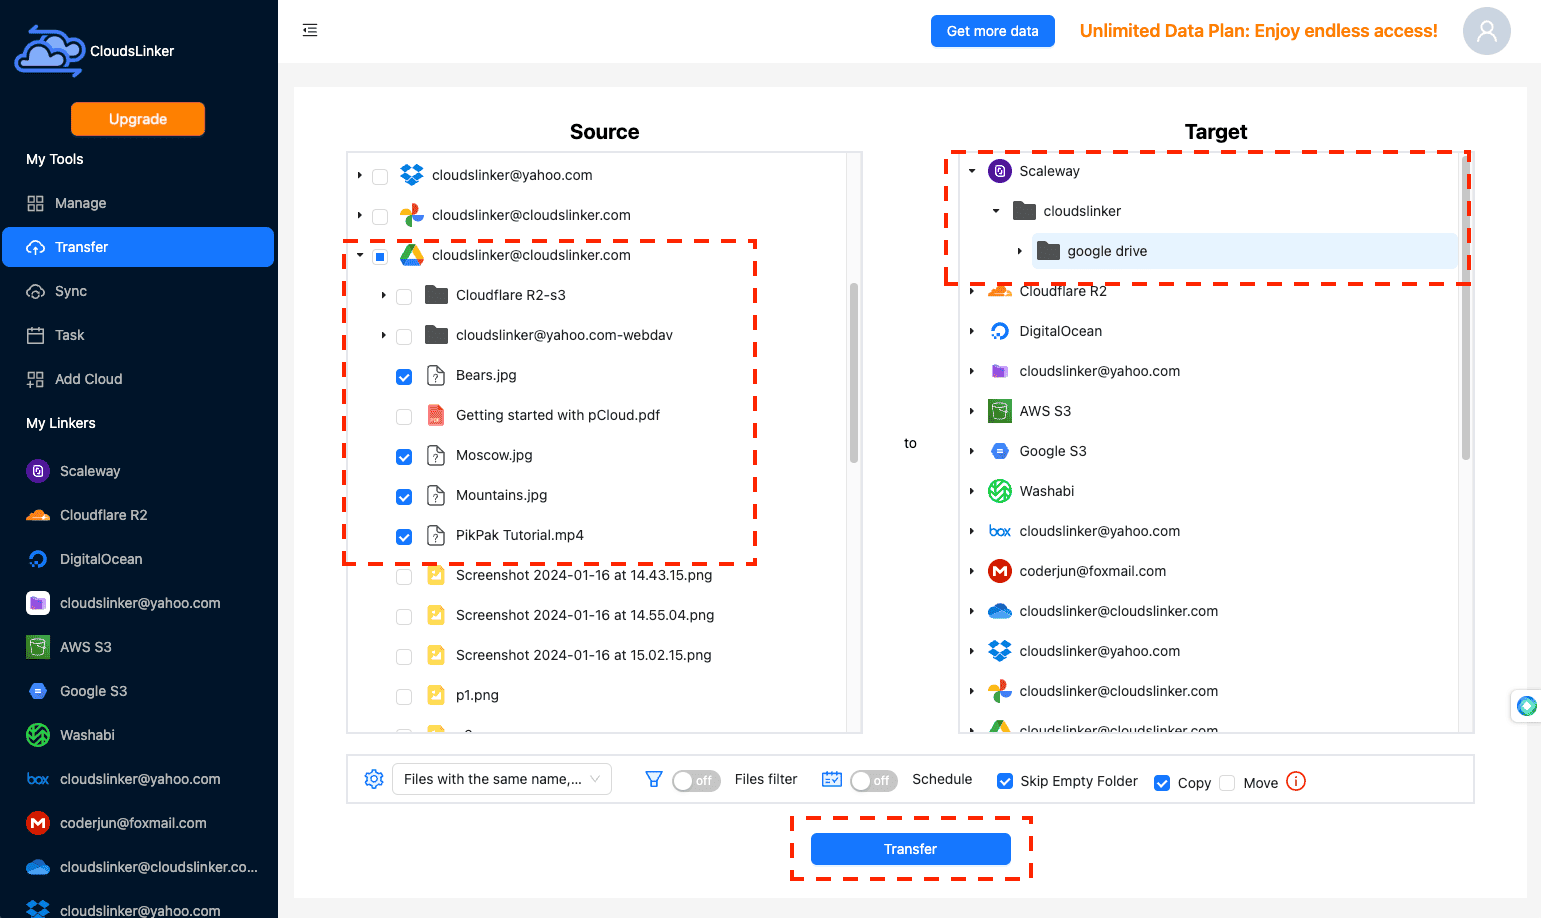Click OneDrive icon in Target list
Image resolution: width=1541 pixels, height=918 pixels.
1000,611
